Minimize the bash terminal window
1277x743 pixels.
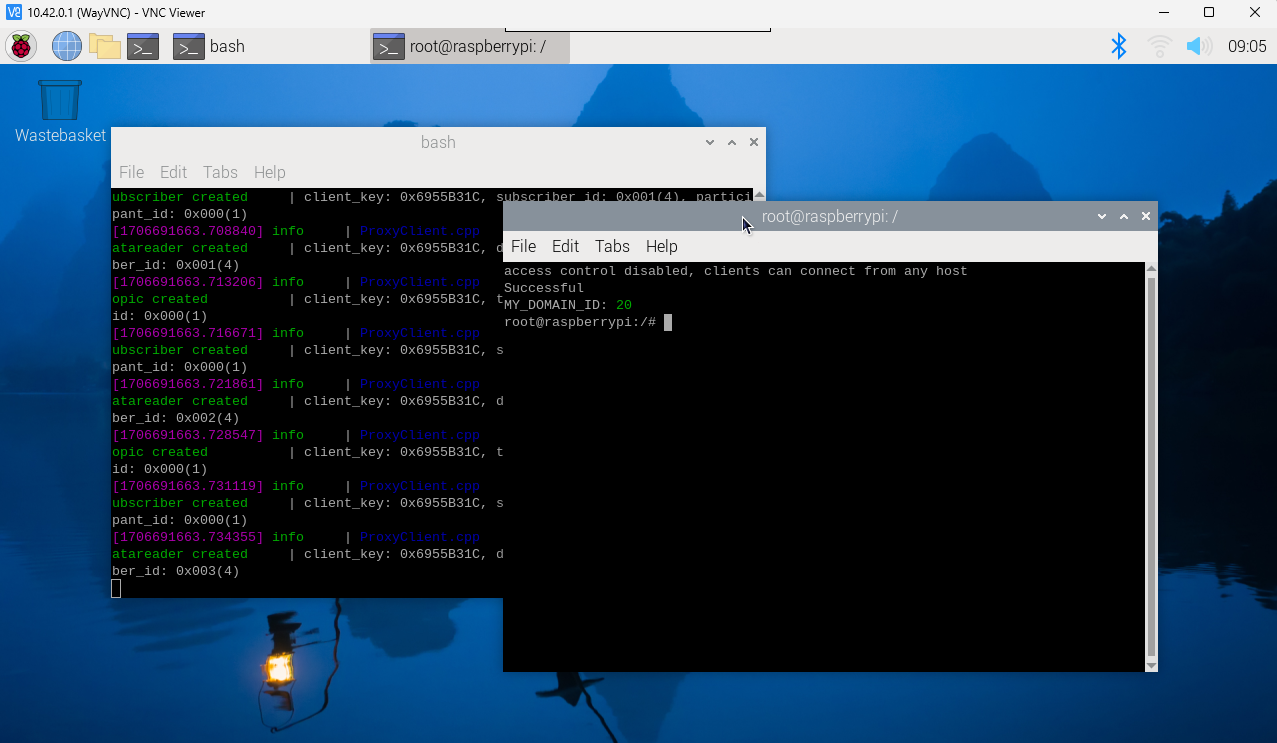[710, 143]
